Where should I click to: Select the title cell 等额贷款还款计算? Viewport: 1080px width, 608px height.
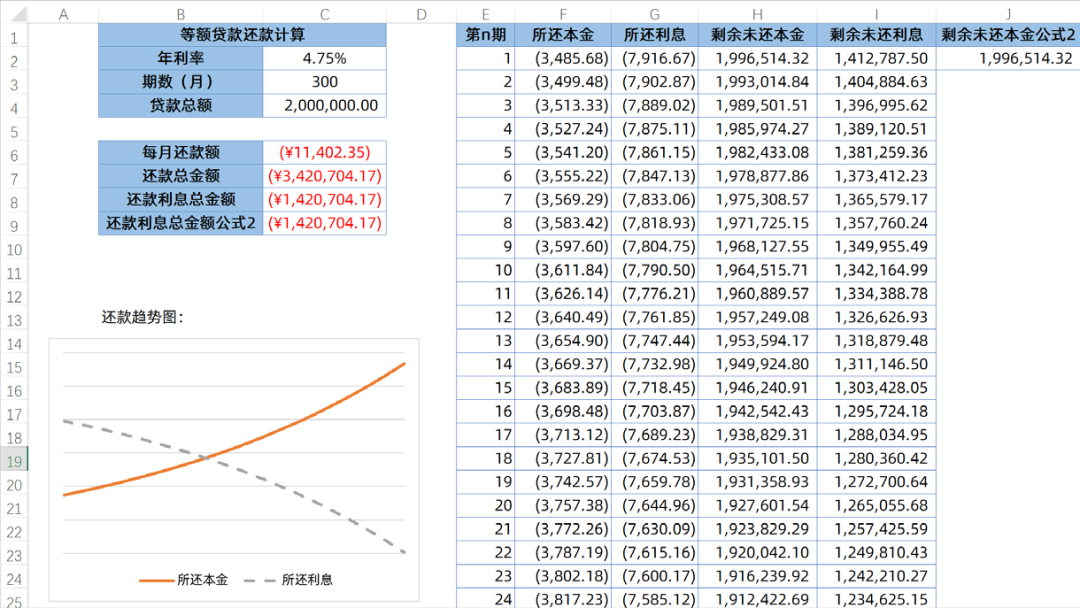[x=242, y=35]
